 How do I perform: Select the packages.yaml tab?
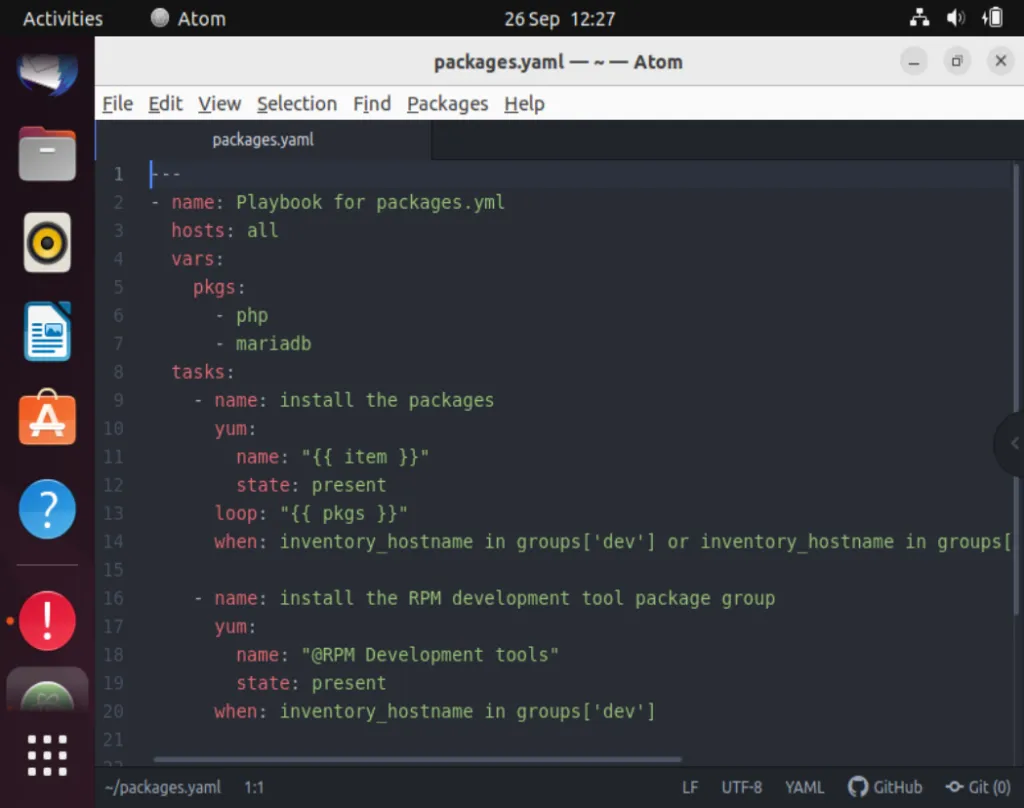point(263,140)
